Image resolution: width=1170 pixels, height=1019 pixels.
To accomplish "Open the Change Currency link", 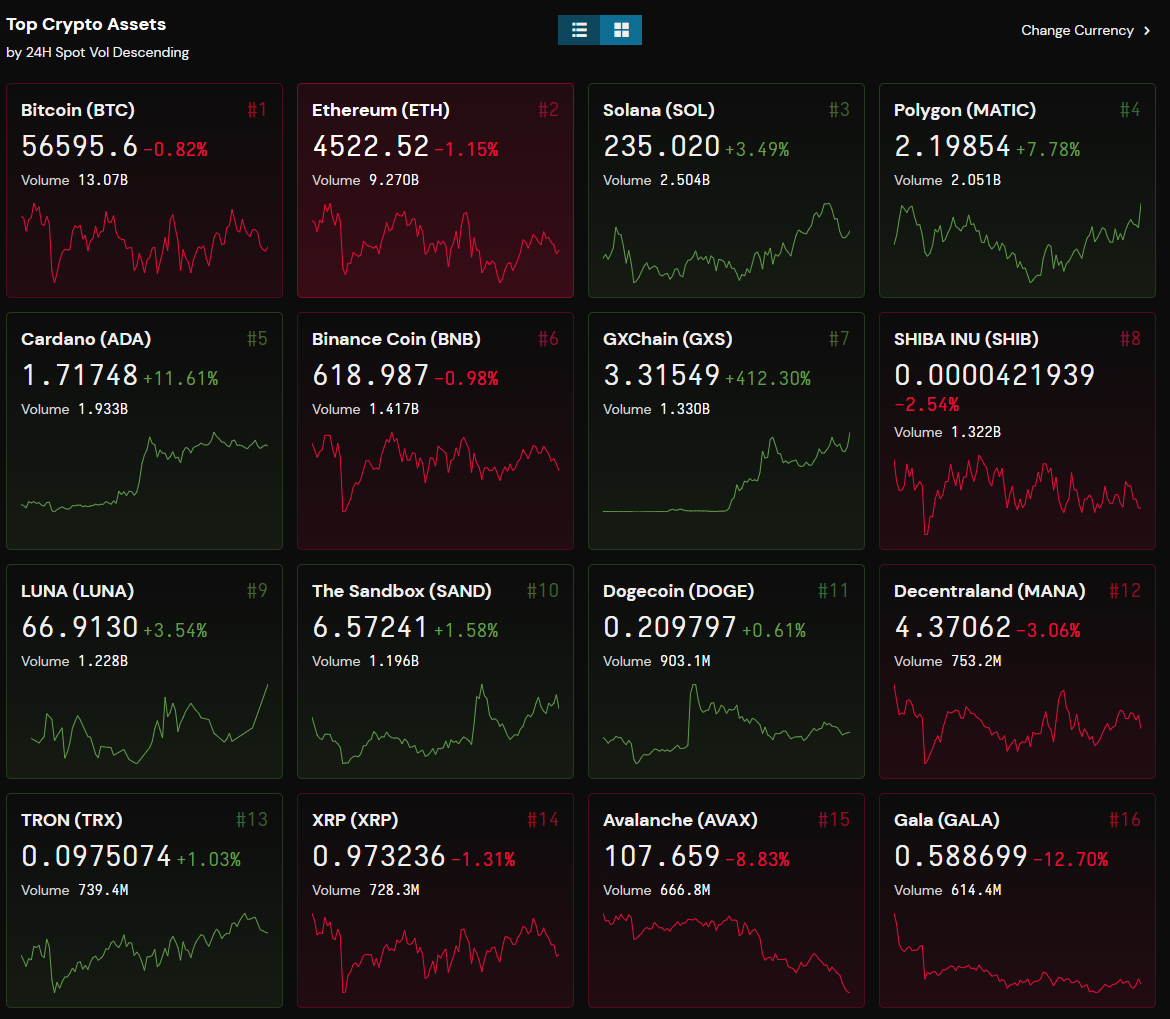I will (x=1086, y=31).
